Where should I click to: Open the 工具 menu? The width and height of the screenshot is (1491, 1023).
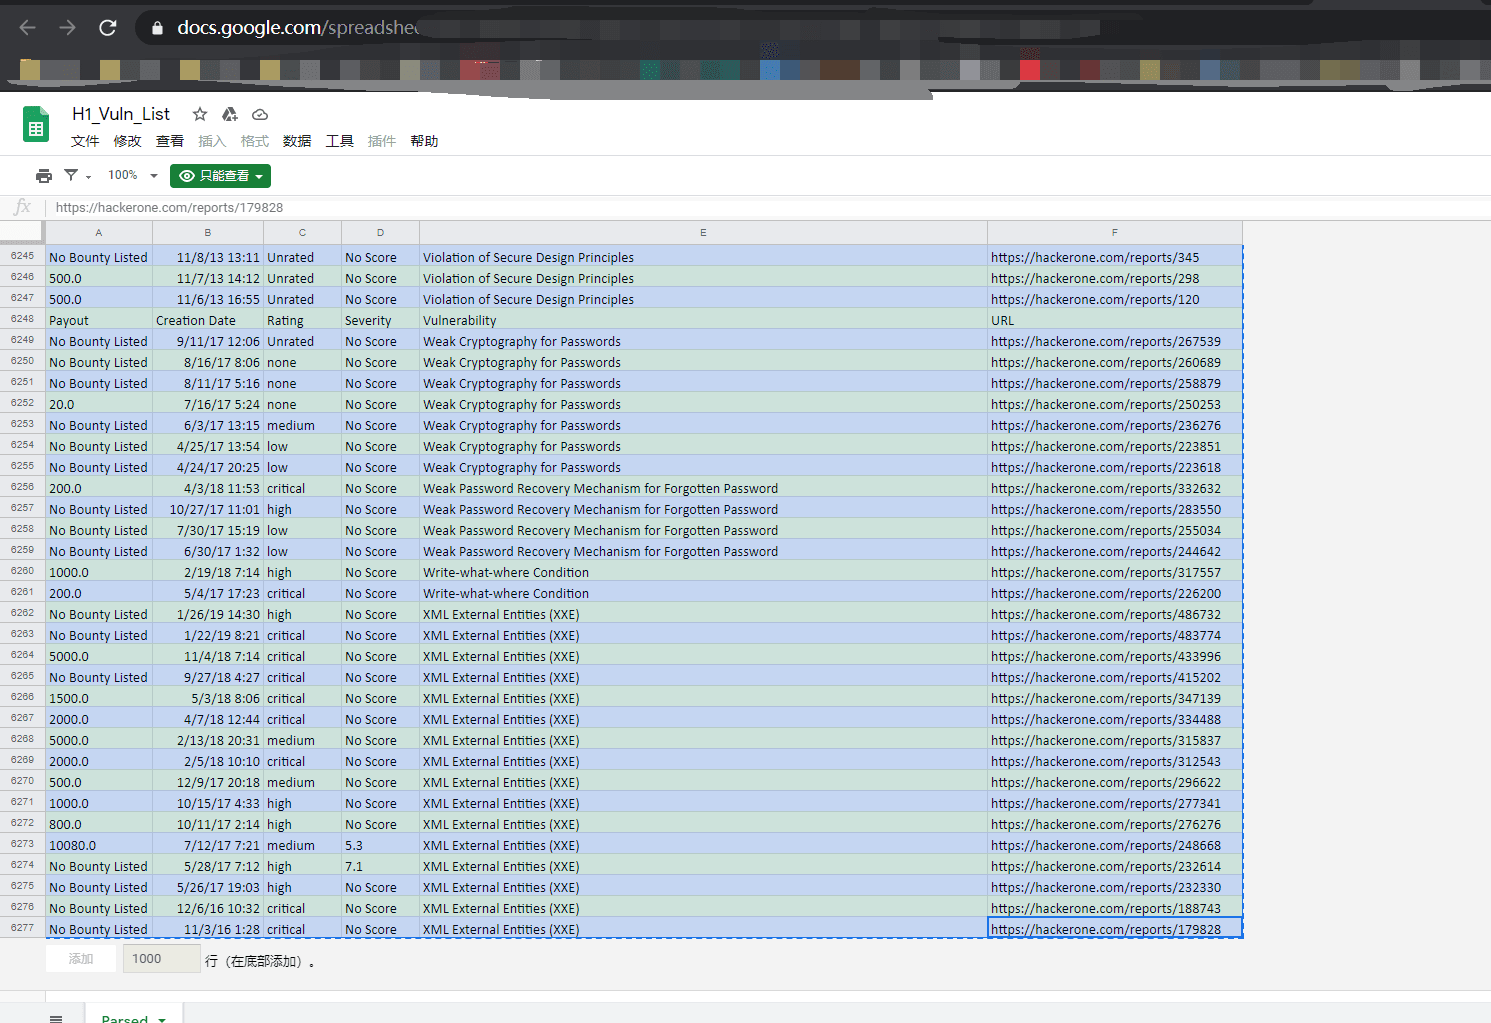340,141
